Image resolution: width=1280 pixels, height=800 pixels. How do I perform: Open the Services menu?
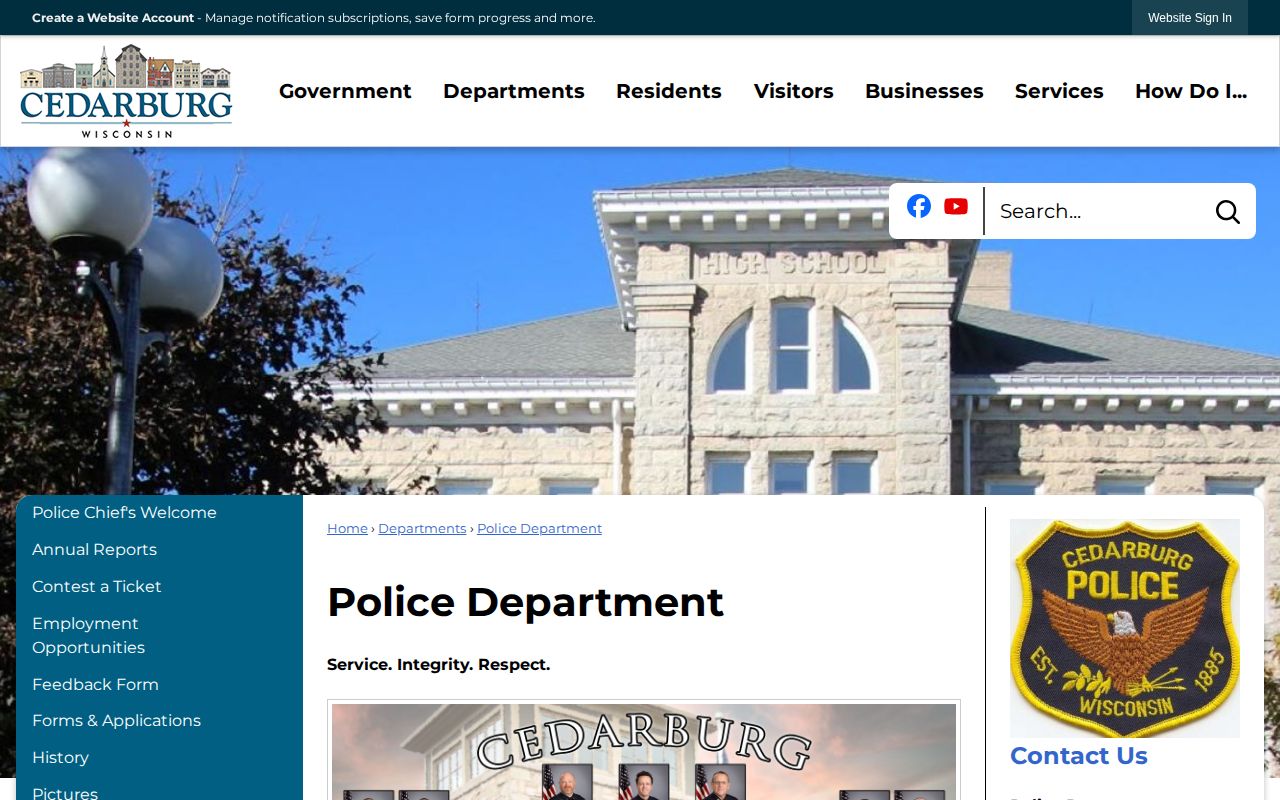point(1059,91)
